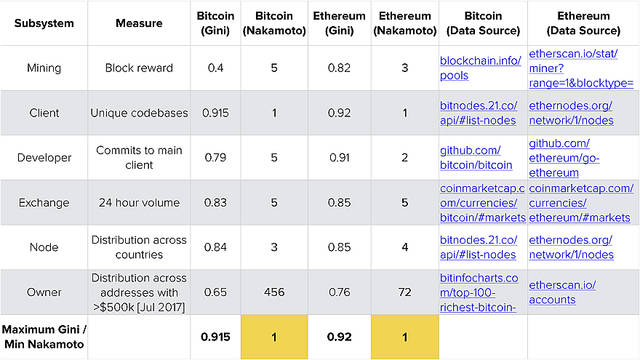This screenshot has height=360, width=640.
Task: Select the Ethereum Mining Gini value 0.82
Action: click(339, 68)
